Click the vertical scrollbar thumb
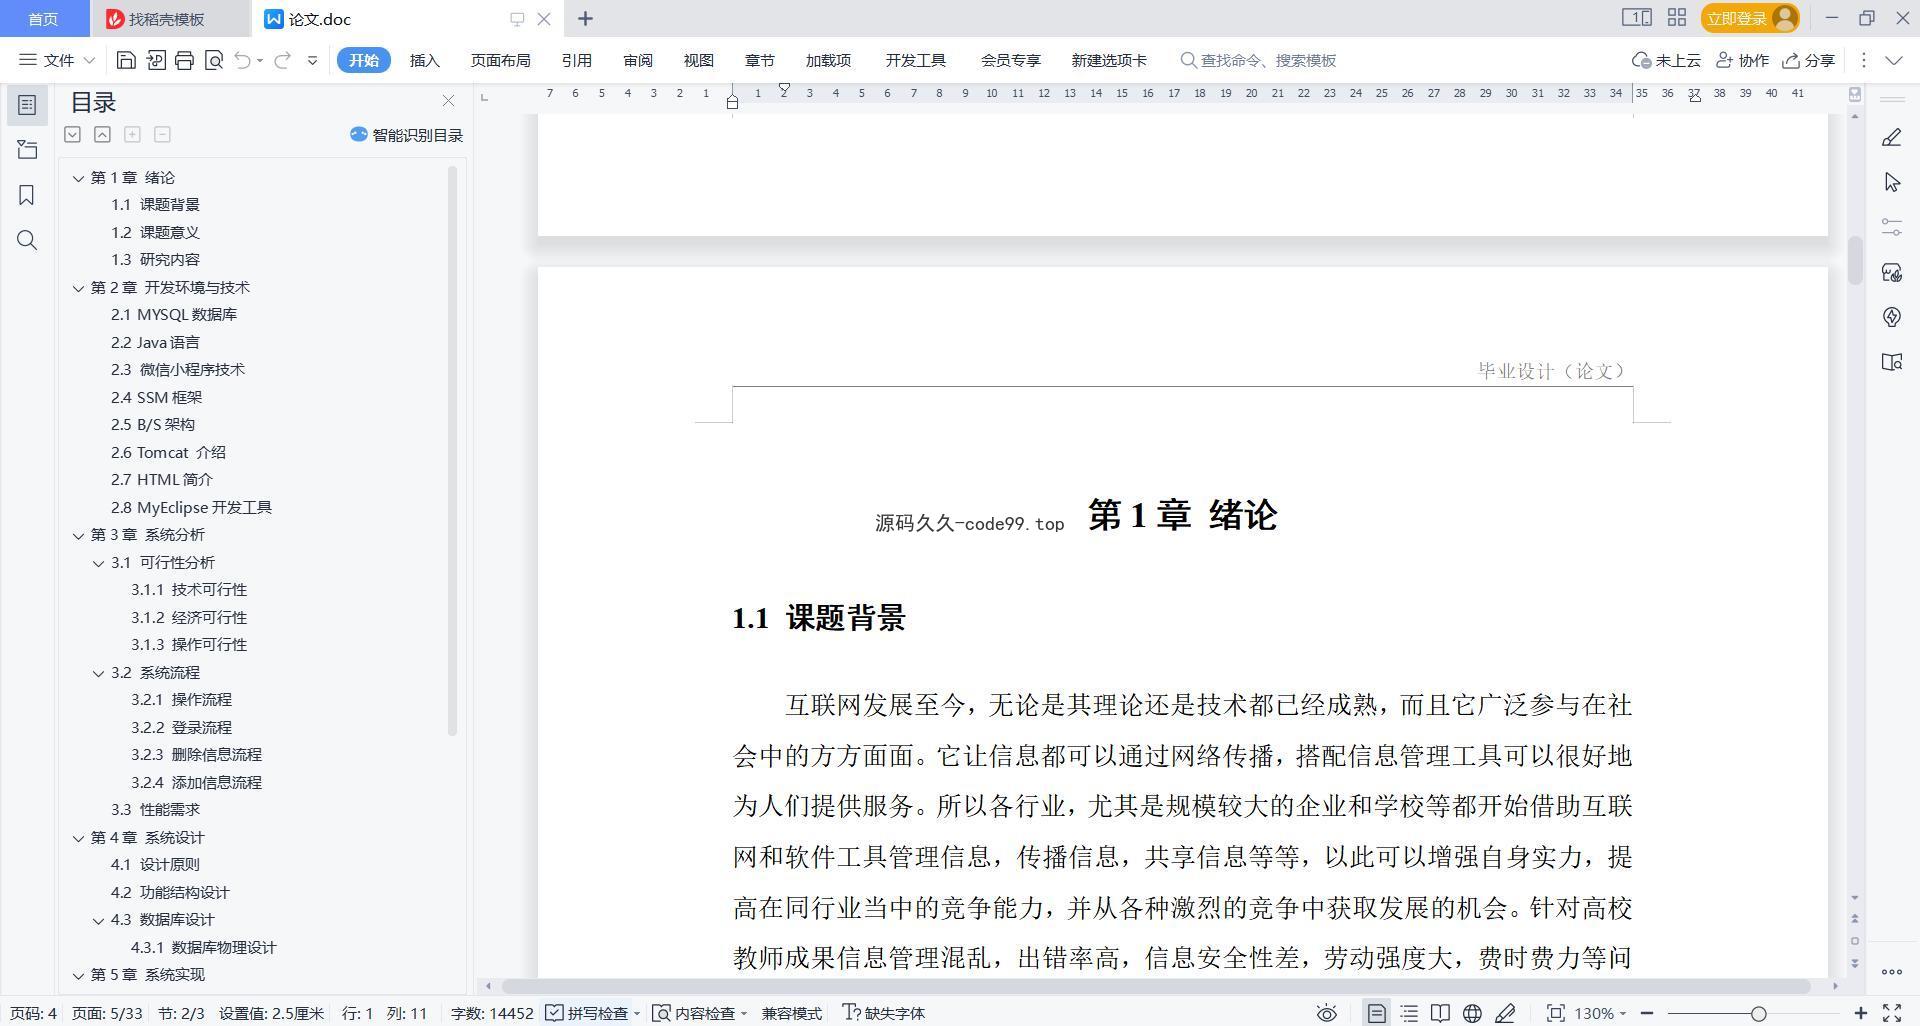The width and height of the screenshot is (1920, 1026). click(x=1855, y=261)
